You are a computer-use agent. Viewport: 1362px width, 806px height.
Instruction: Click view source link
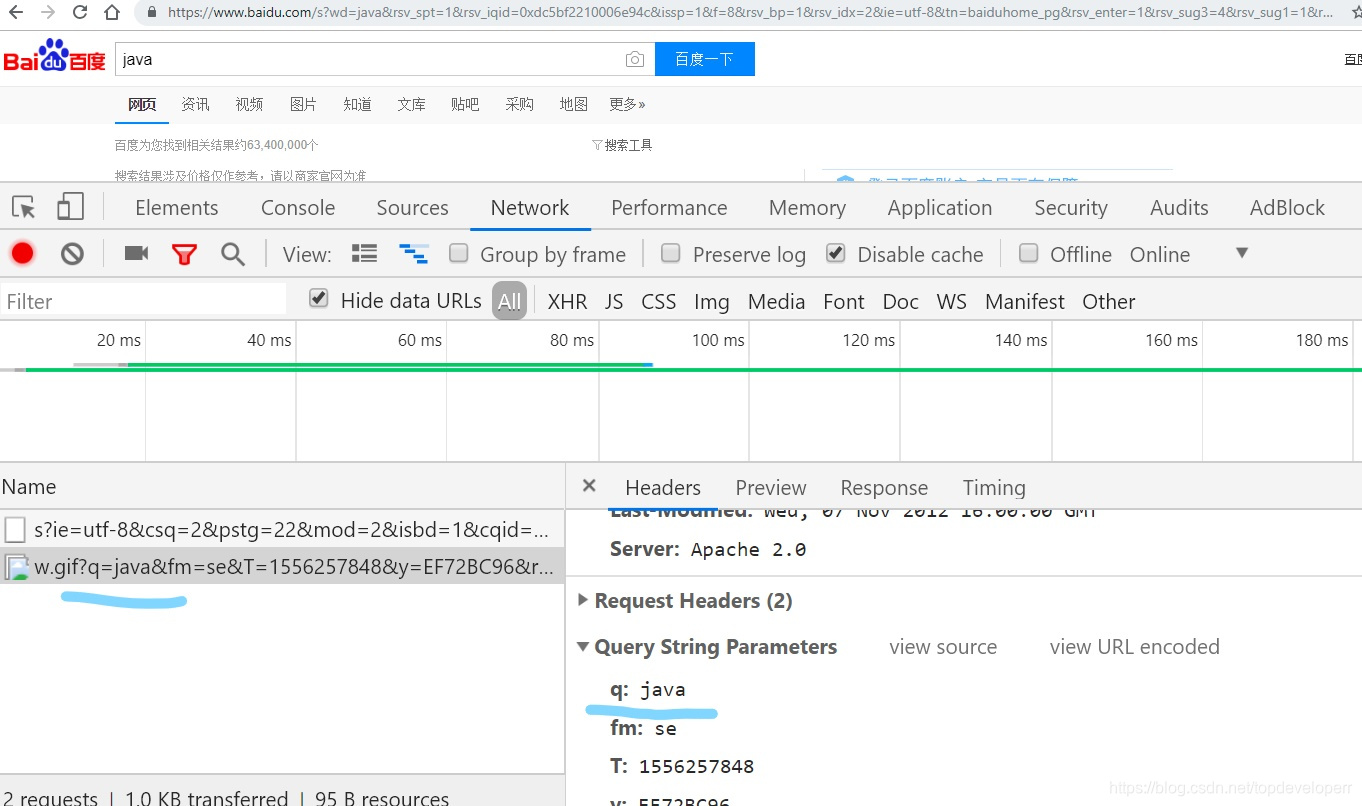click(943, 647)
